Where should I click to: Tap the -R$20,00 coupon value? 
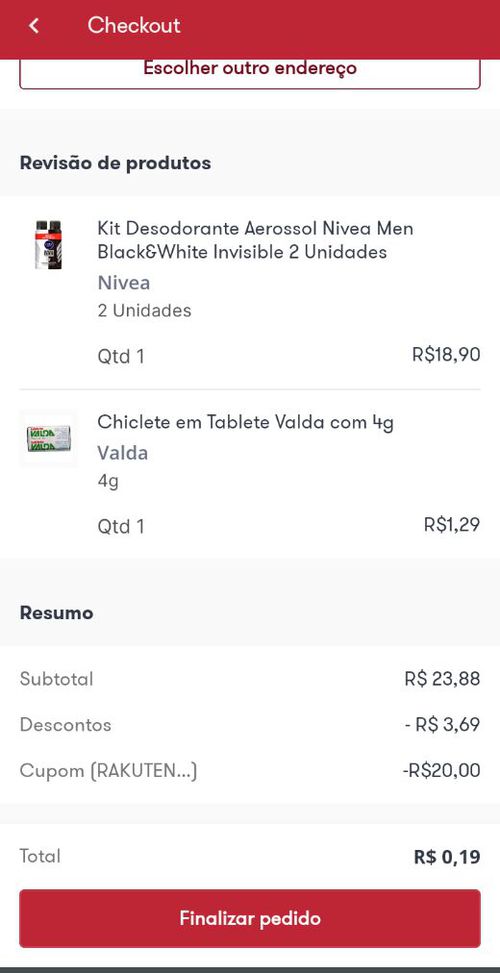[441, 771]
